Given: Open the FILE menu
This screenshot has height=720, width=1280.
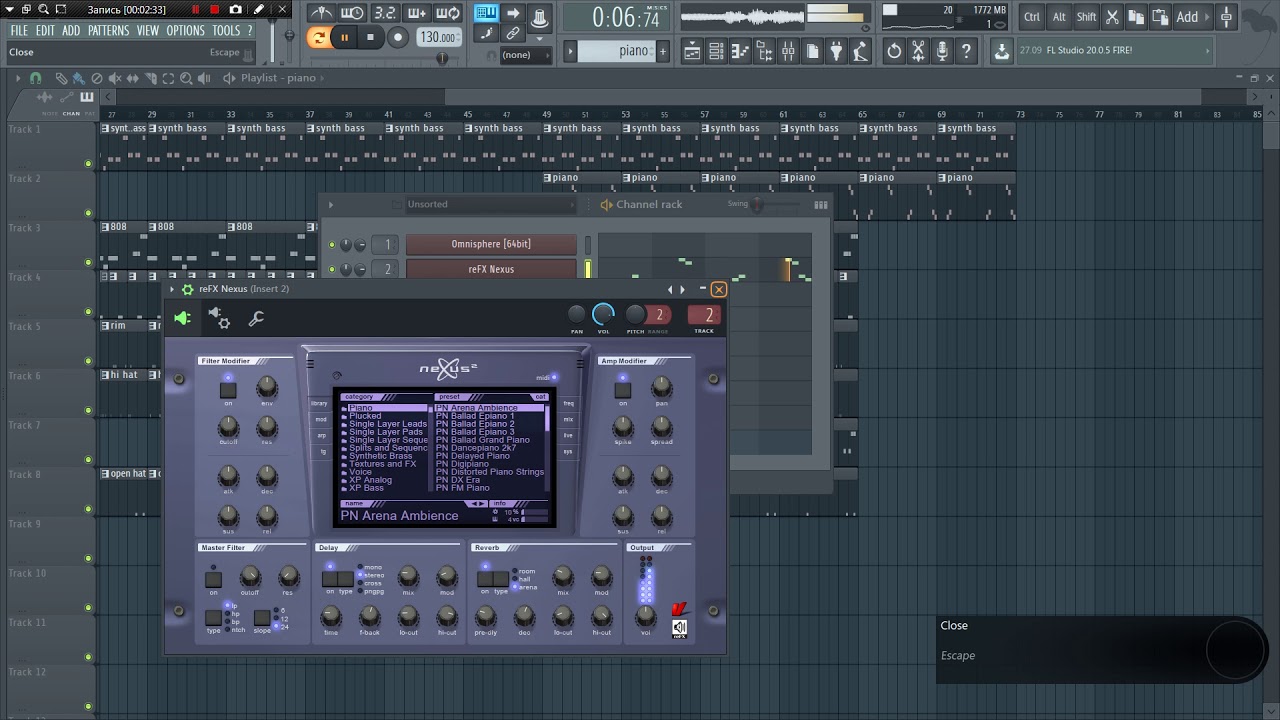Looking at the screenshot, I should tap(19, 31).
